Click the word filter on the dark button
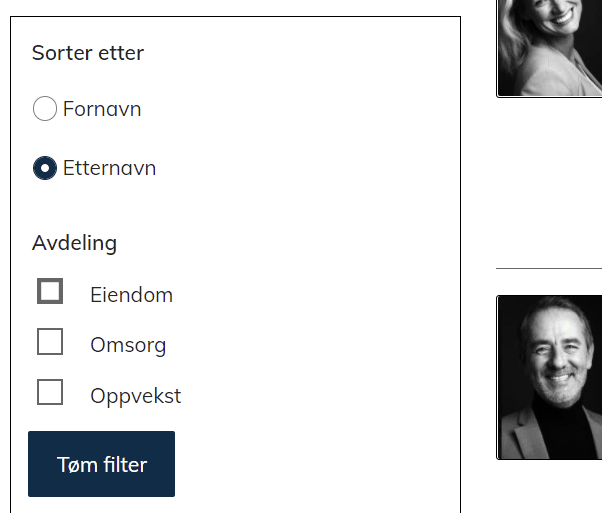602x513 pixels. tap(125, 465)
